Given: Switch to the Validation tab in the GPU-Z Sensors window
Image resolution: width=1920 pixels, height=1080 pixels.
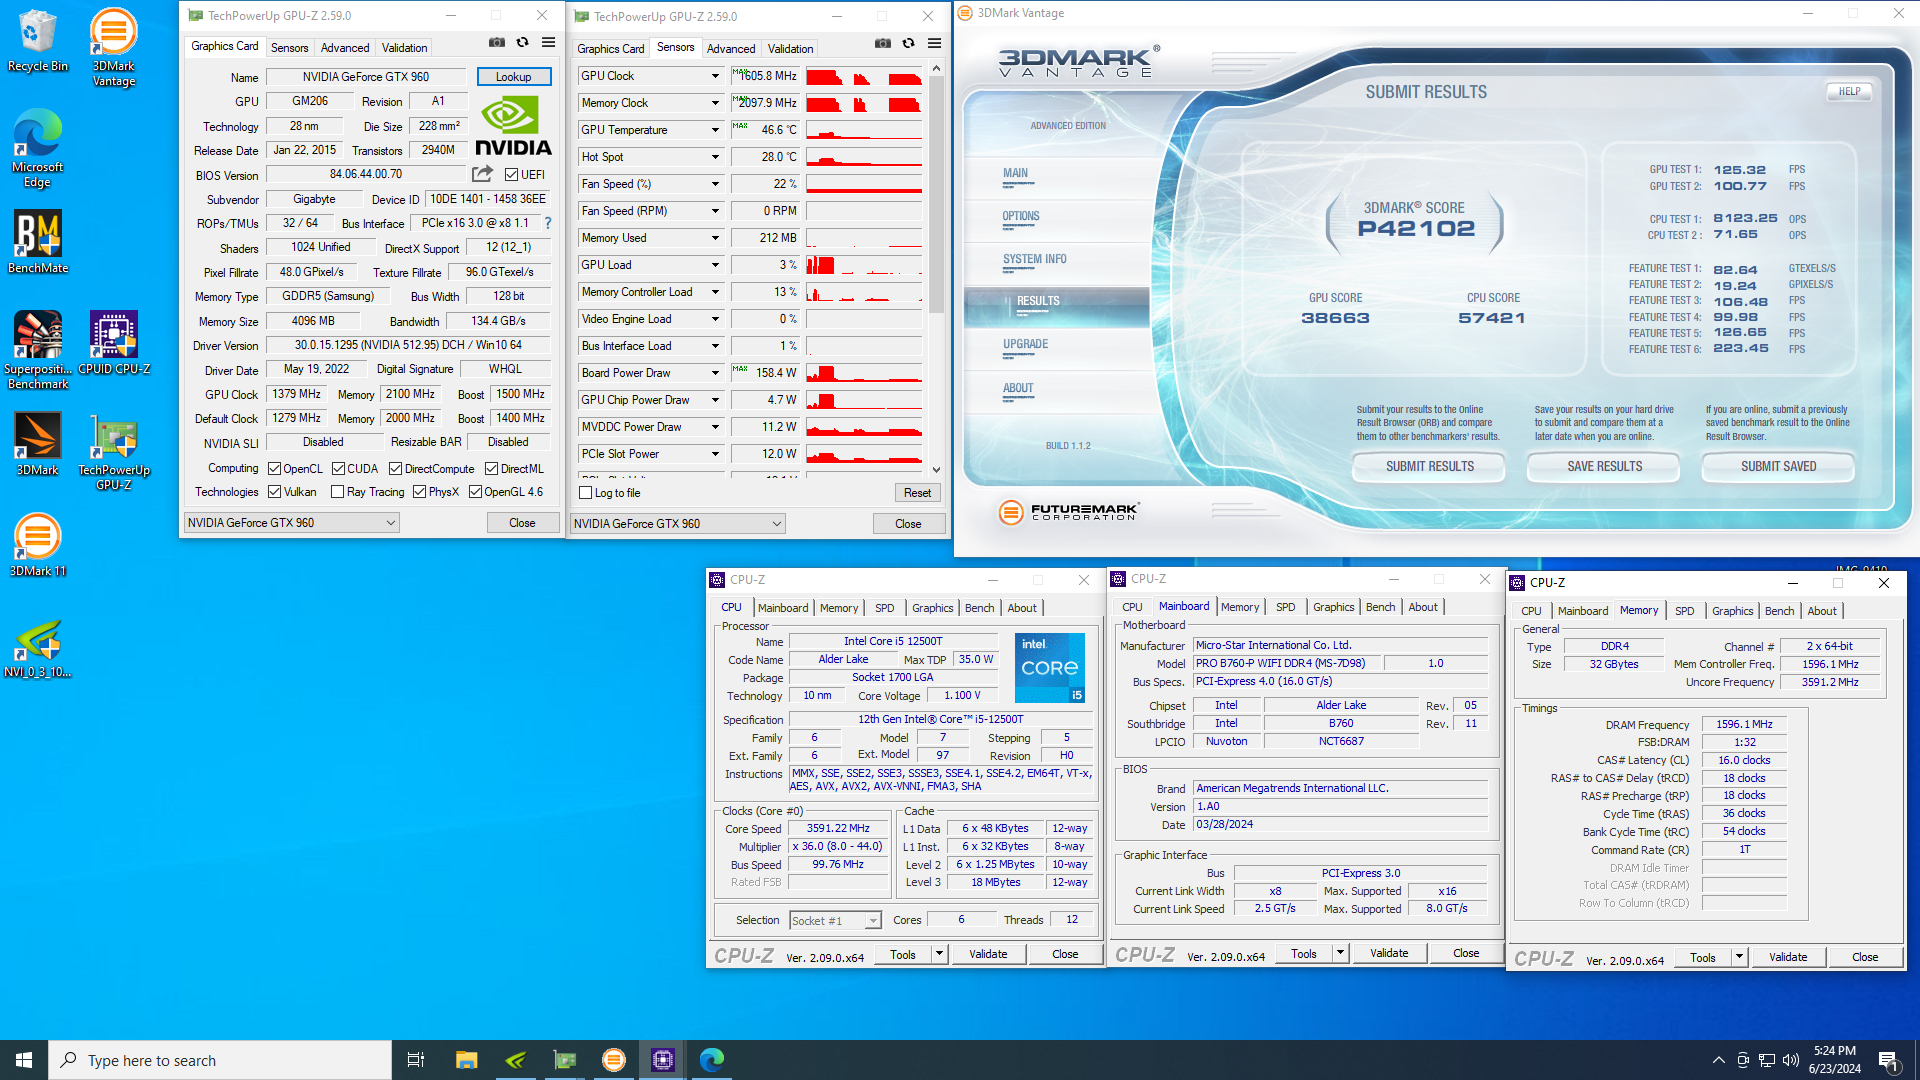Looking at the screenshot, I should coord(790,48).
